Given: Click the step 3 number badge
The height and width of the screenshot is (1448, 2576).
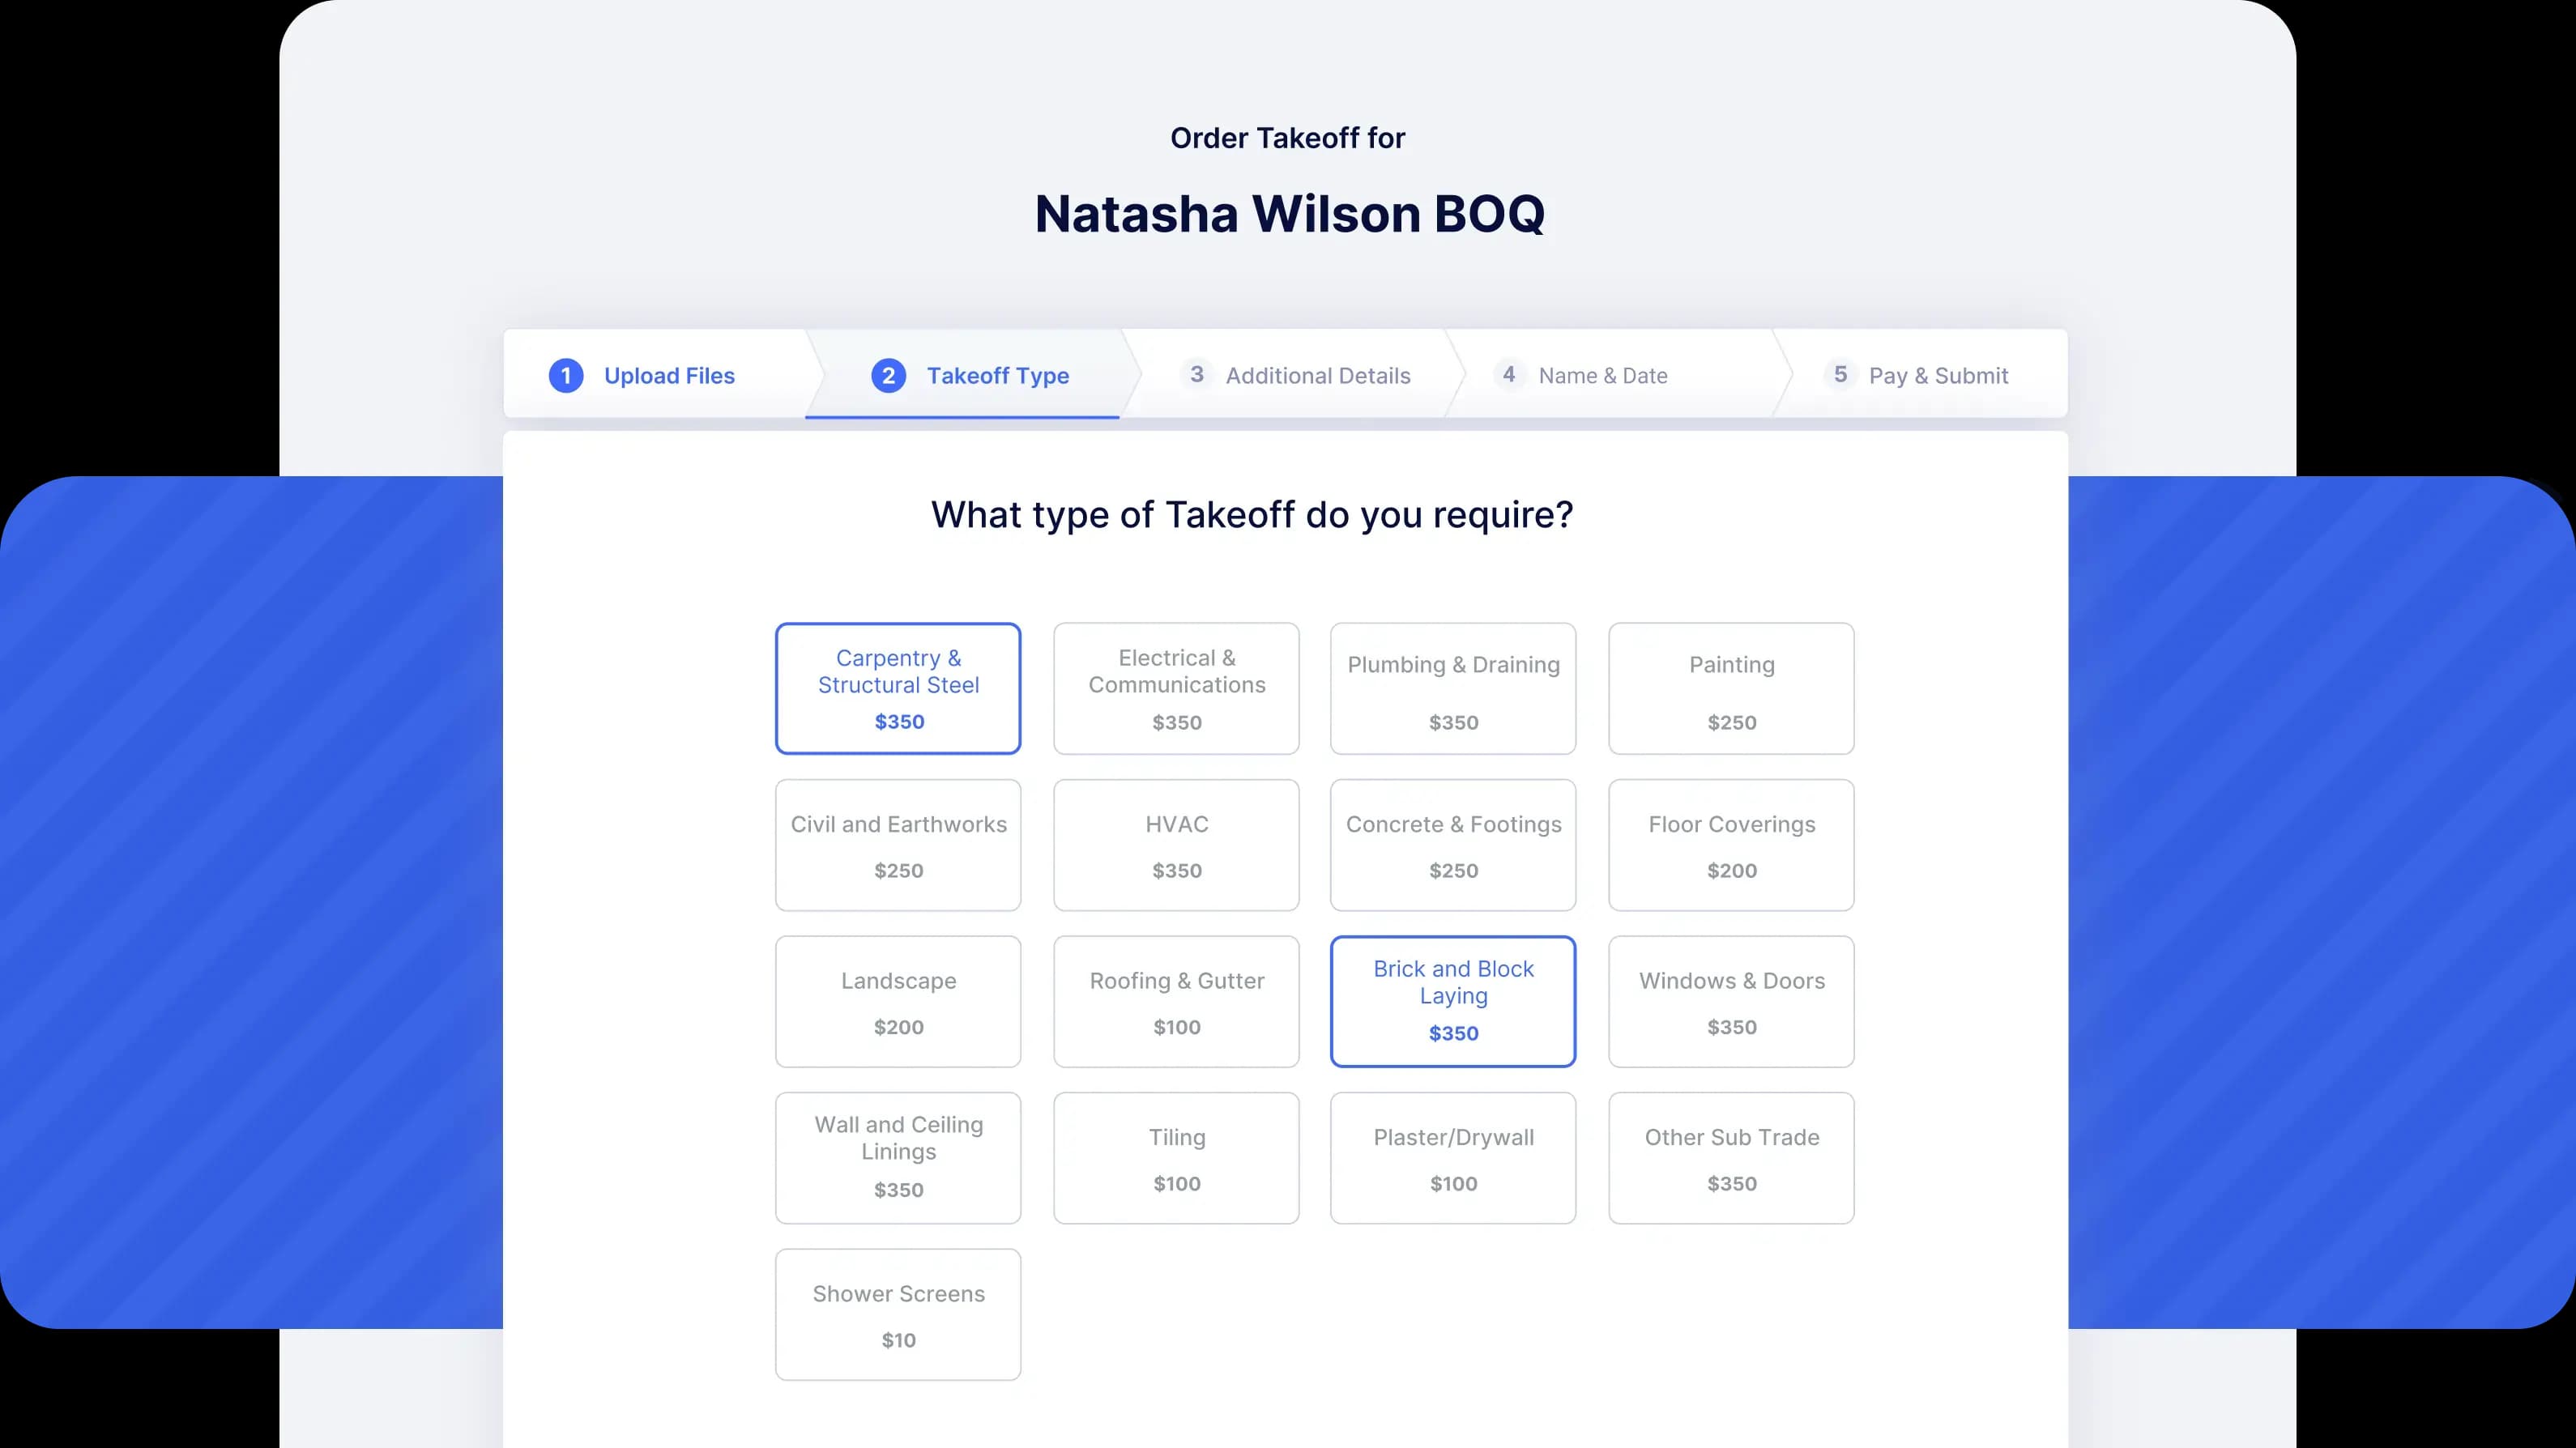Looking at the screenshot, I should [x=1196, y=374].
